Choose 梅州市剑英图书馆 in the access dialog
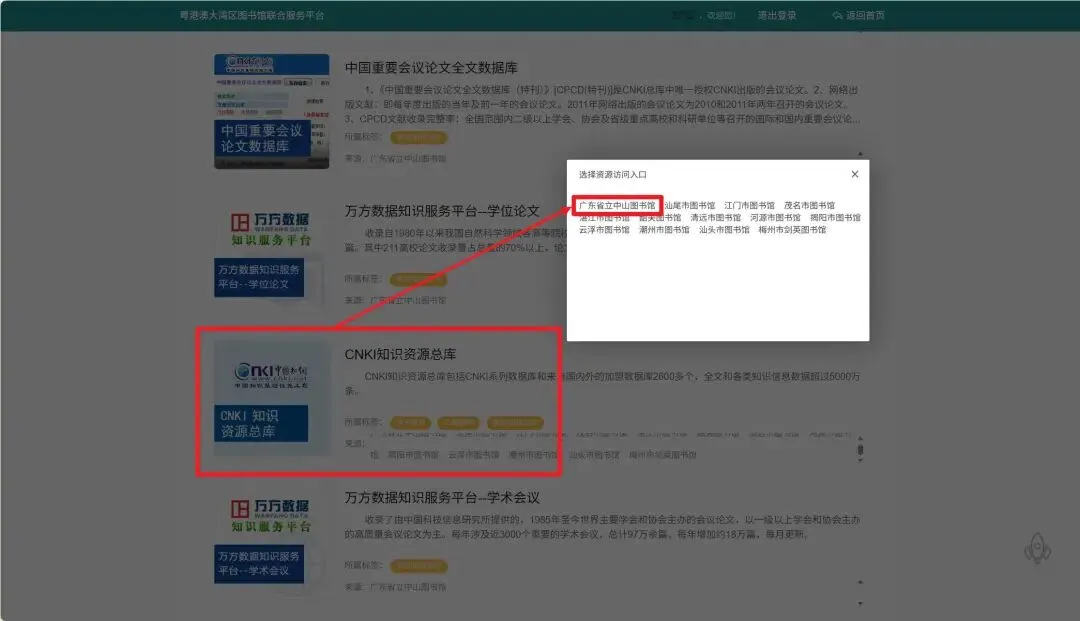 pyautogui.click(x=792, y=230)
